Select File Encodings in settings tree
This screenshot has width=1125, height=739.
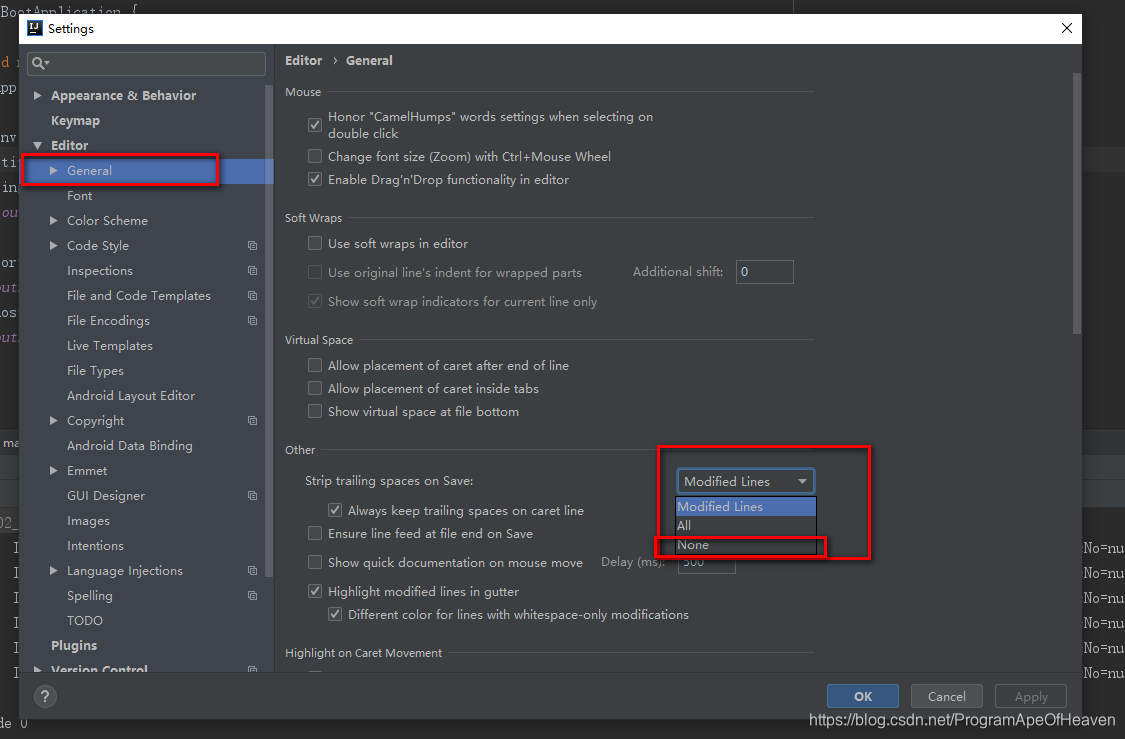coord(108,321)
